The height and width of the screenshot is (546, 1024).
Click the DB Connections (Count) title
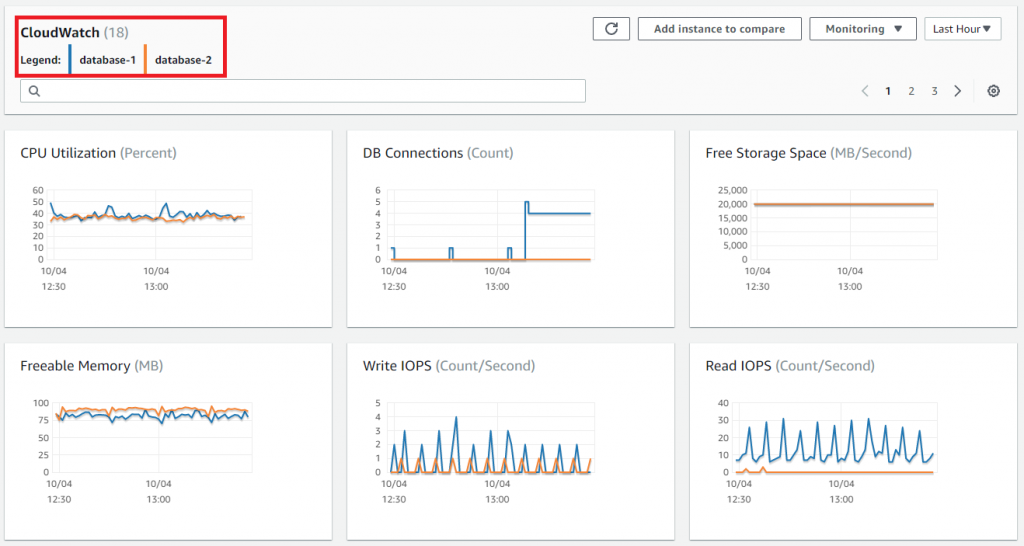[438, 153]
